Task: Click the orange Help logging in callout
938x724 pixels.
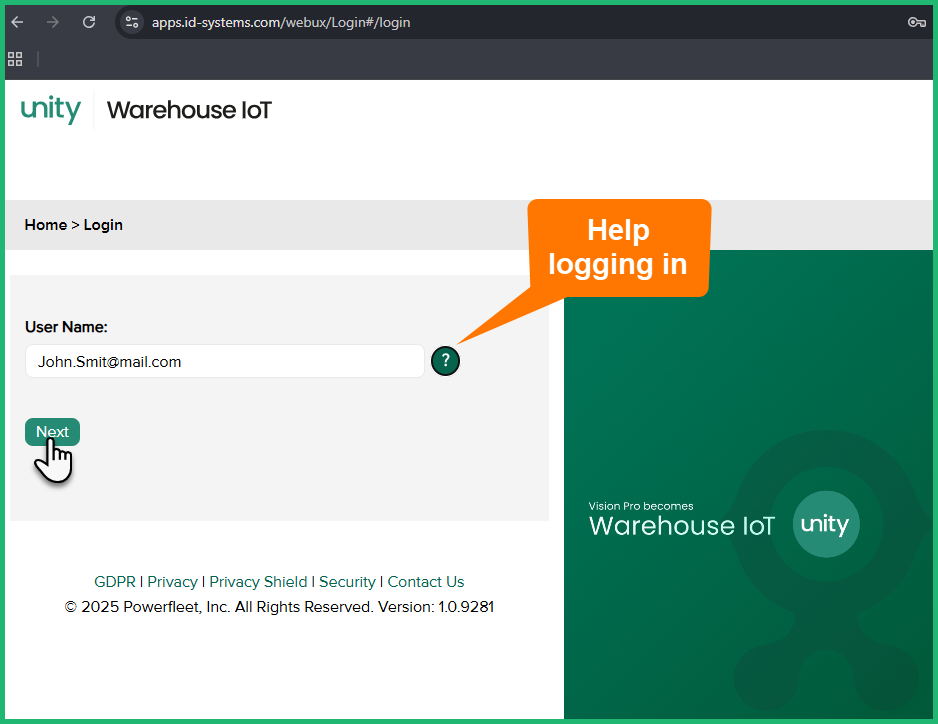Action: [x=618, y=247]
